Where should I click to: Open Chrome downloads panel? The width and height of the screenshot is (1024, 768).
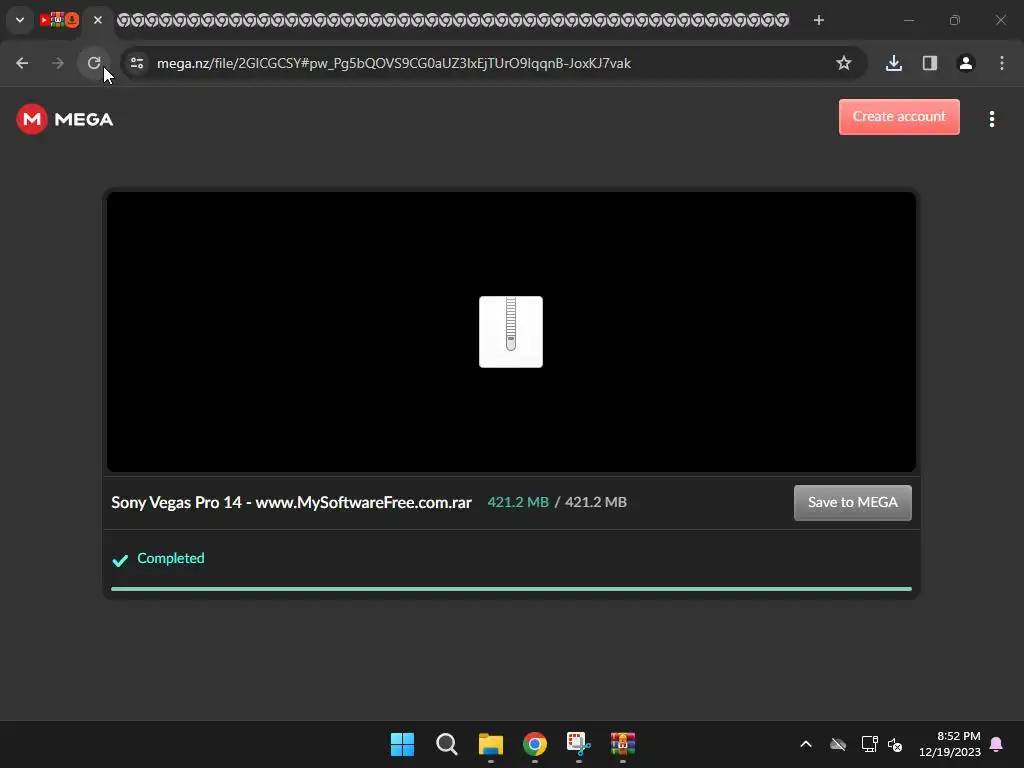893,63
